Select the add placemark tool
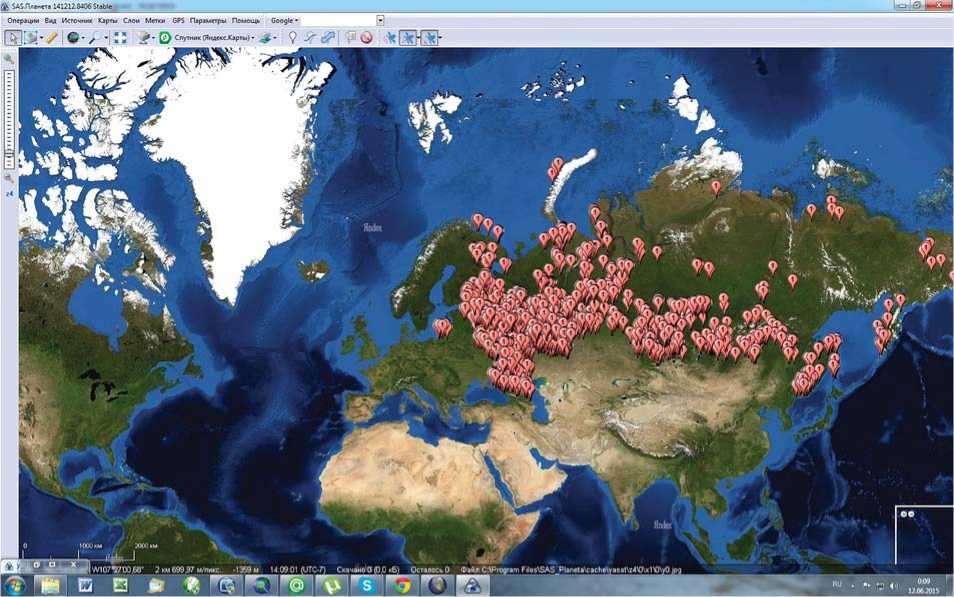 pyautogui.click(x=293, y=37)
